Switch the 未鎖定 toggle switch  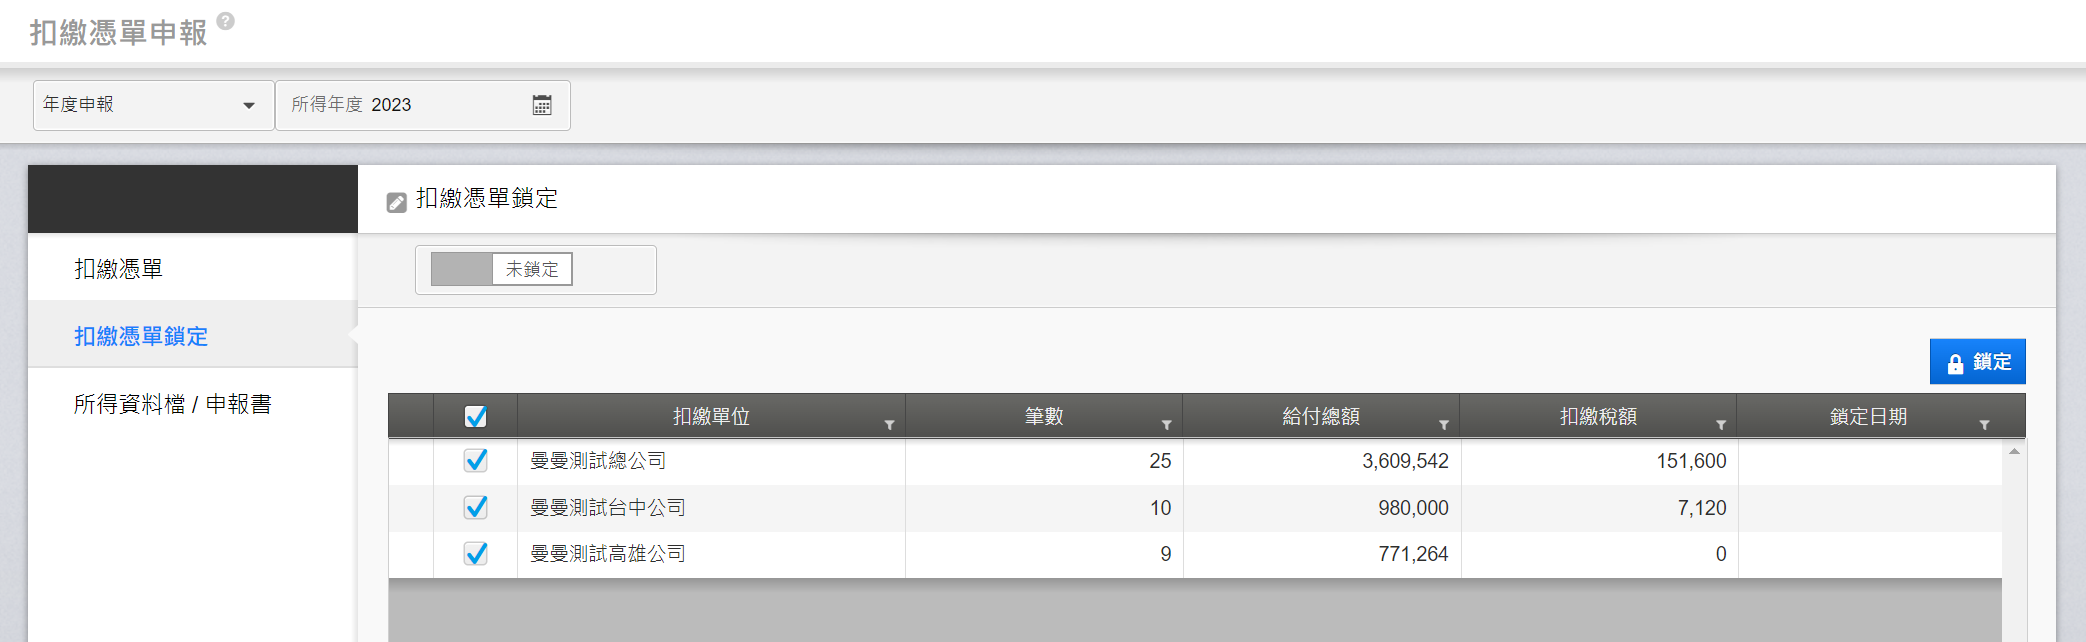tap(502, 269)
